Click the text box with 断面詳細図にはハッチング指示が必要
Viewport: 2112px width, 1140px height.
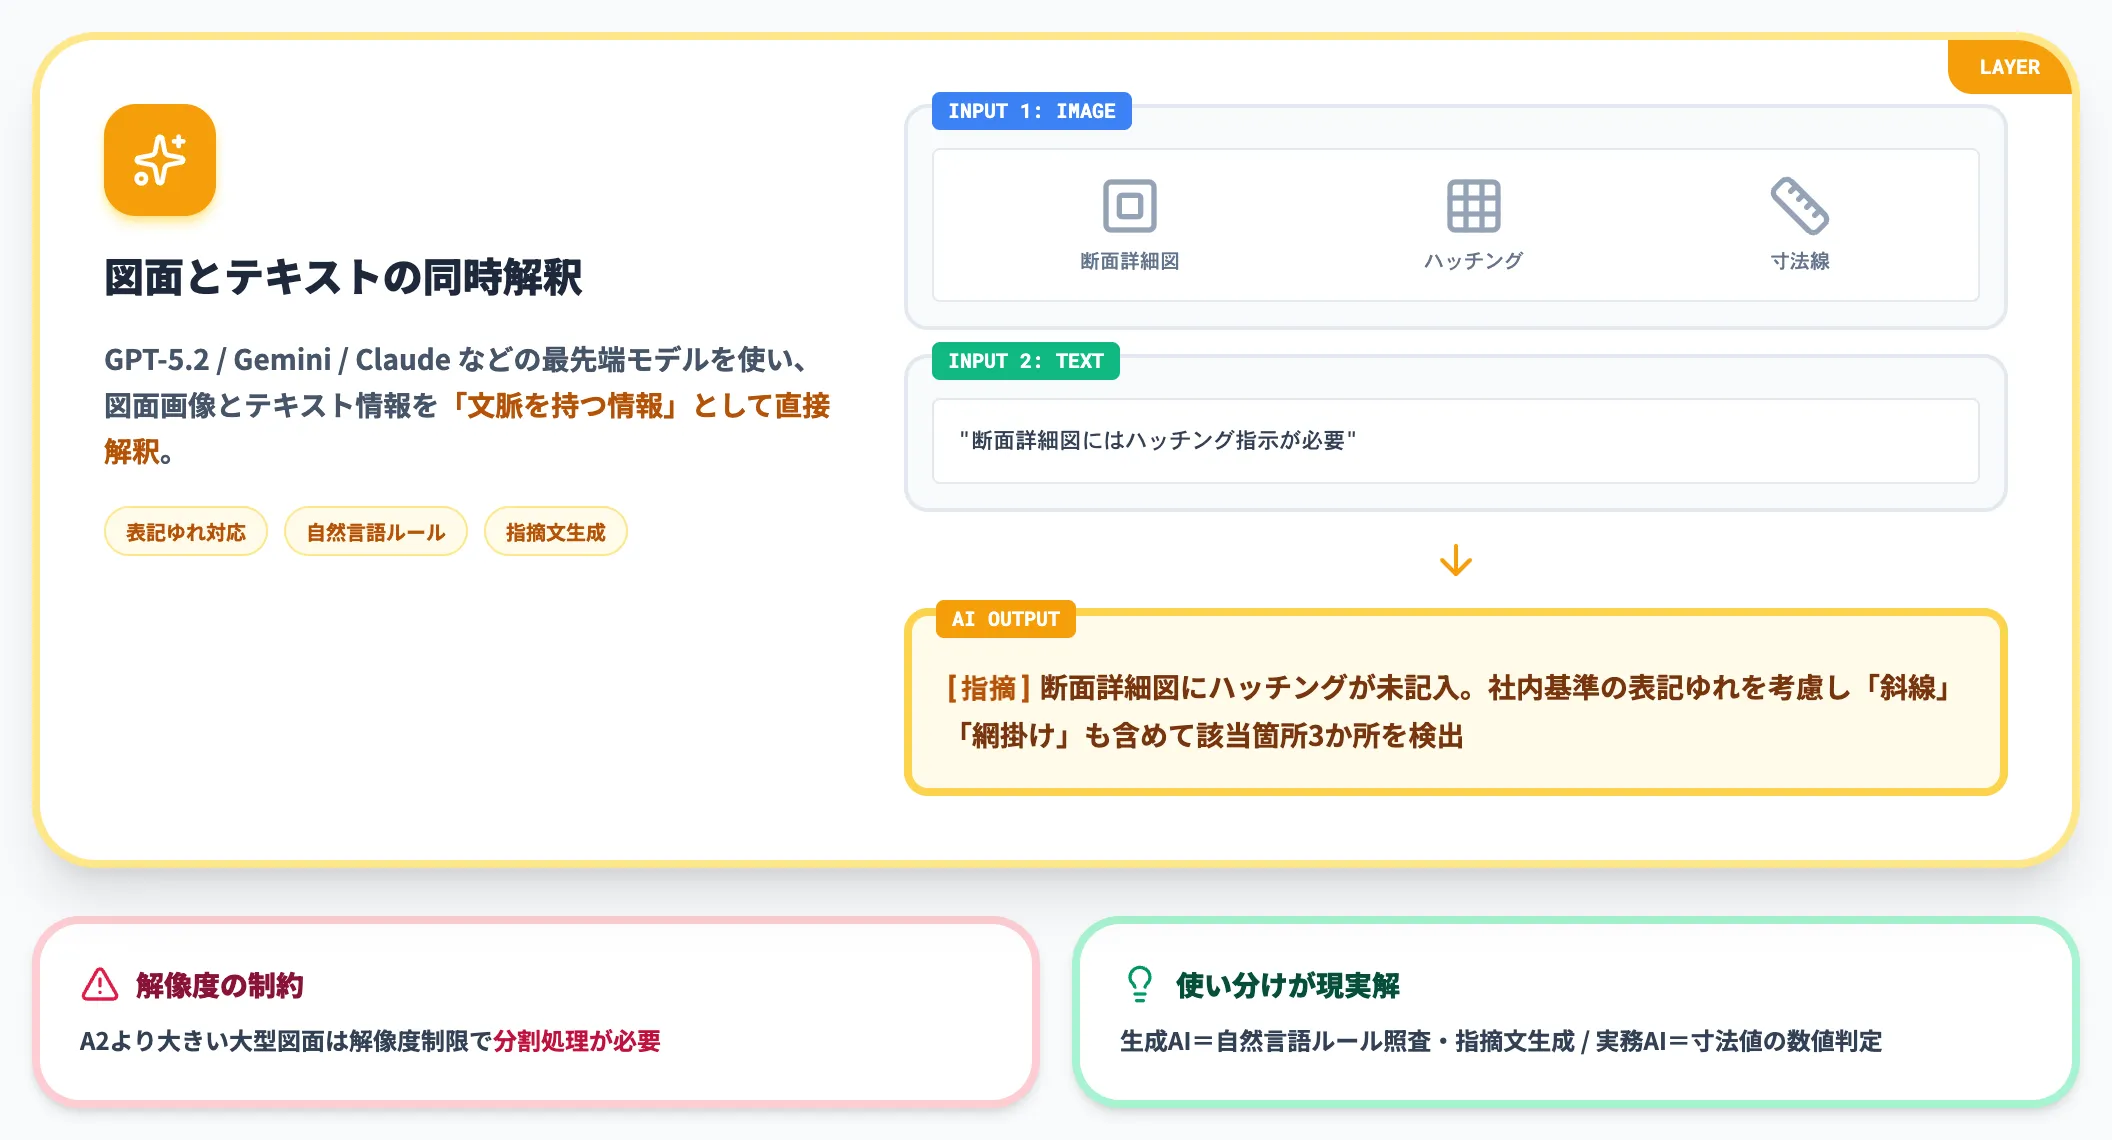1456,441
